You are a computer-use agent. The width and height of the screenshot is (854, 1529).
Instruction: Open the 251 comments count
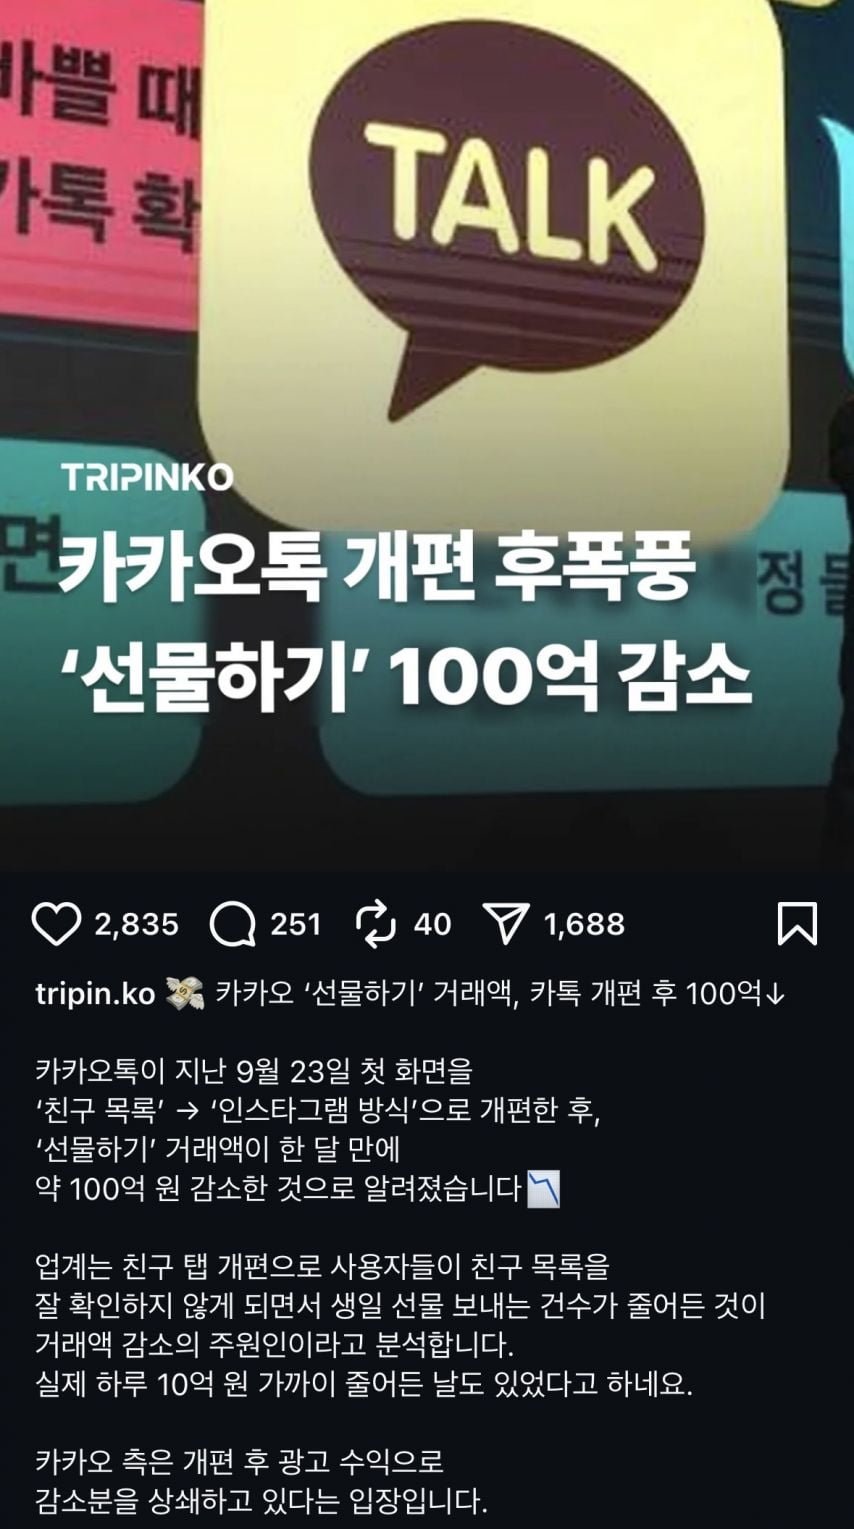point(295,924)
